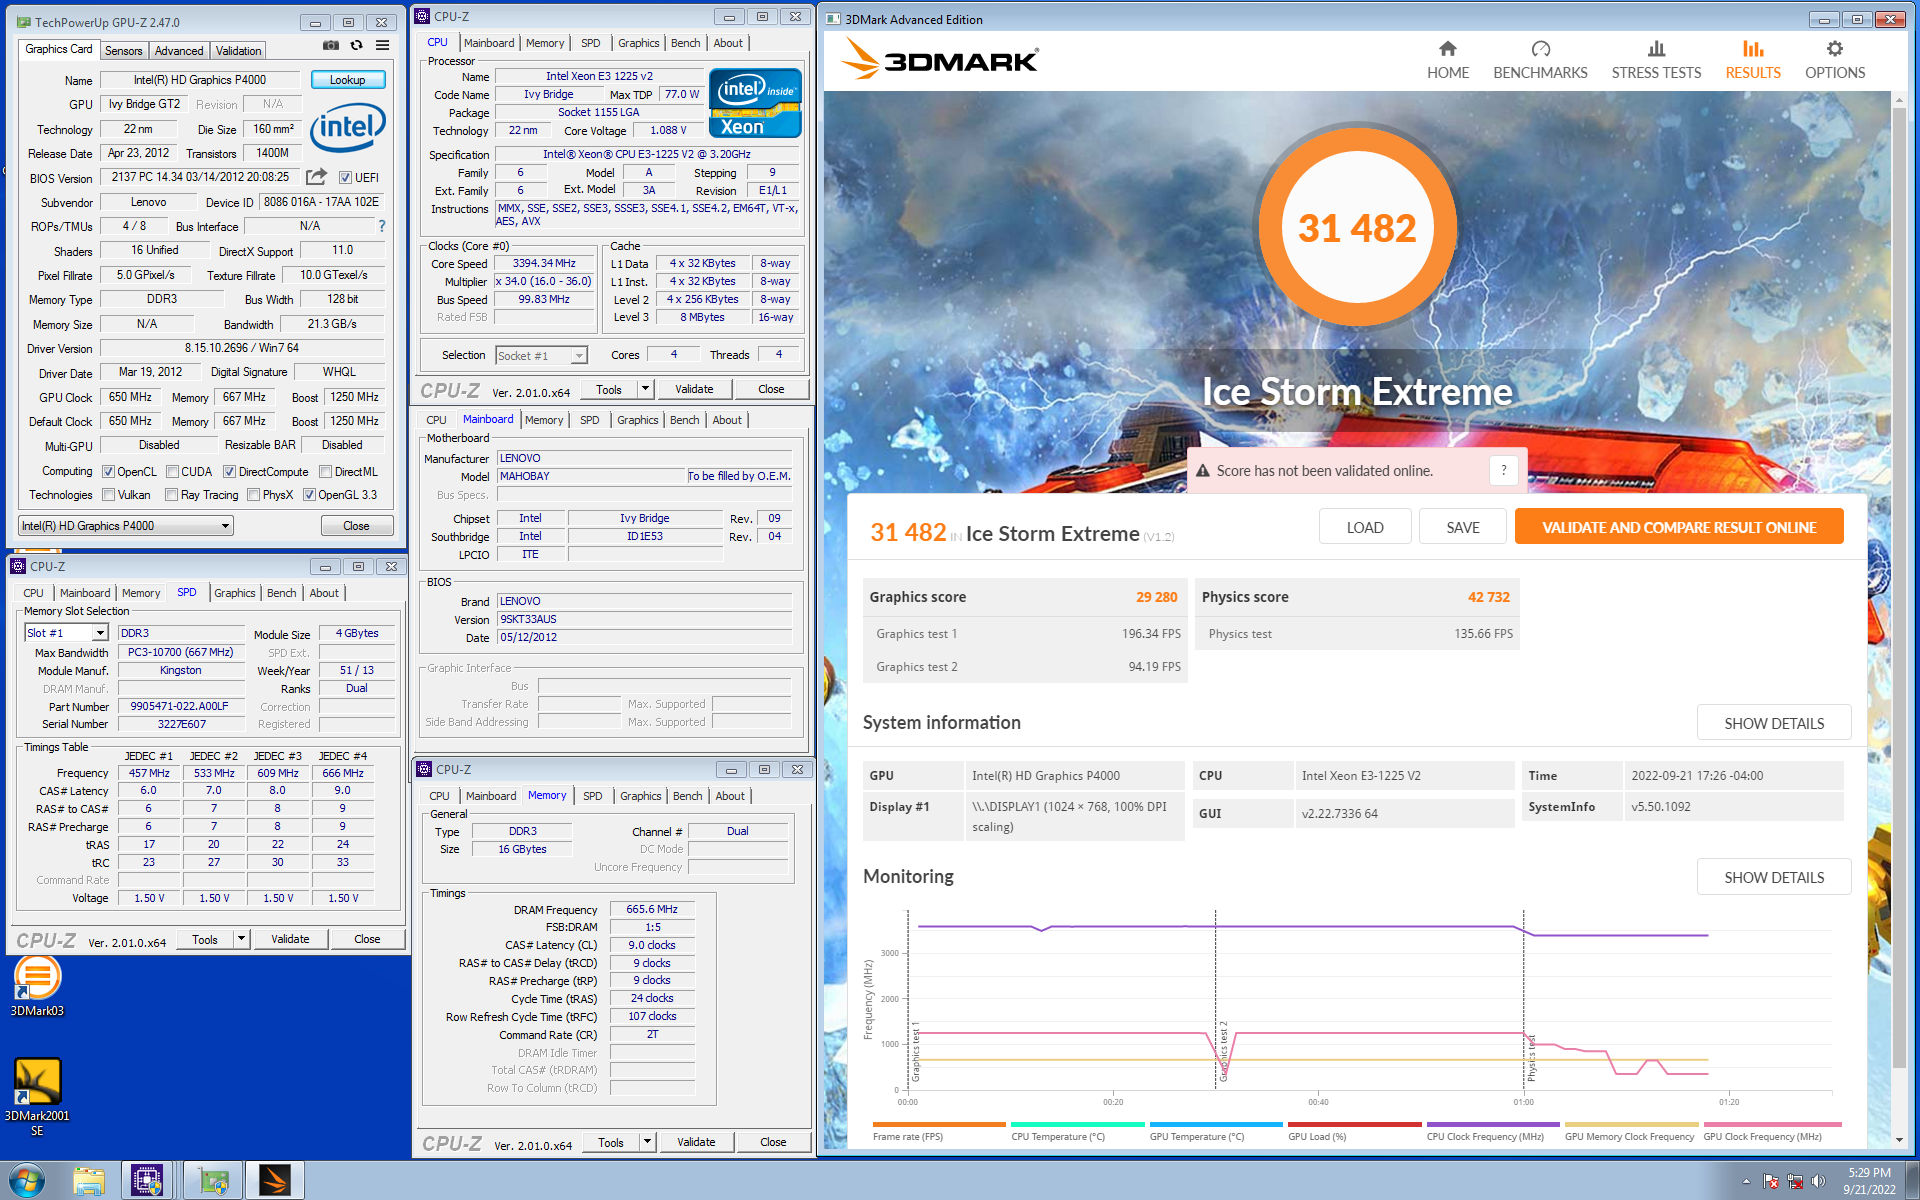The image size is (1920, 1200).
Task: Click the volume tray icon
Action: click(x=1818, y=1182)
